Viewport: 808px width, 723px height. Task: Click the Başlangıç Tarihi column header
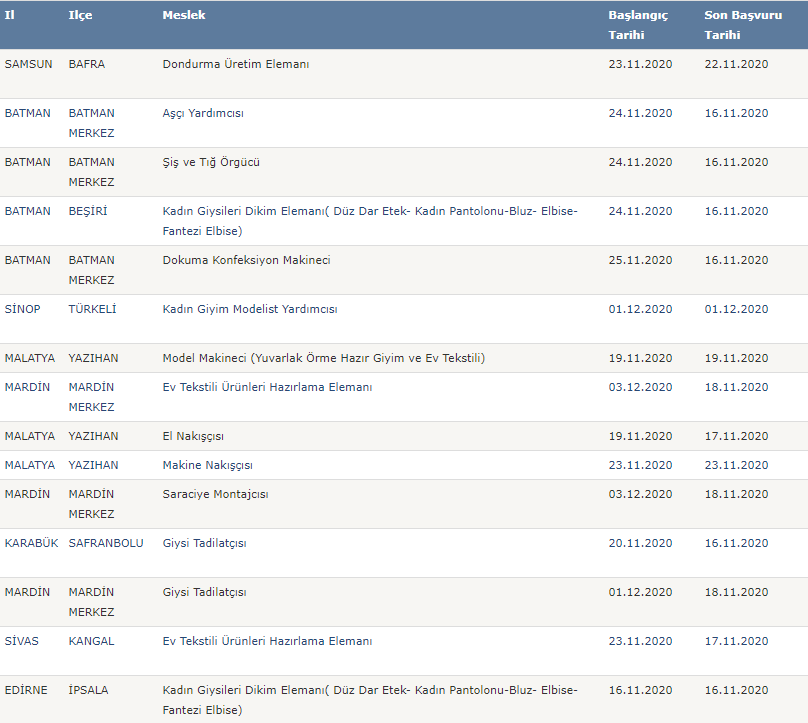pos(637,25)
